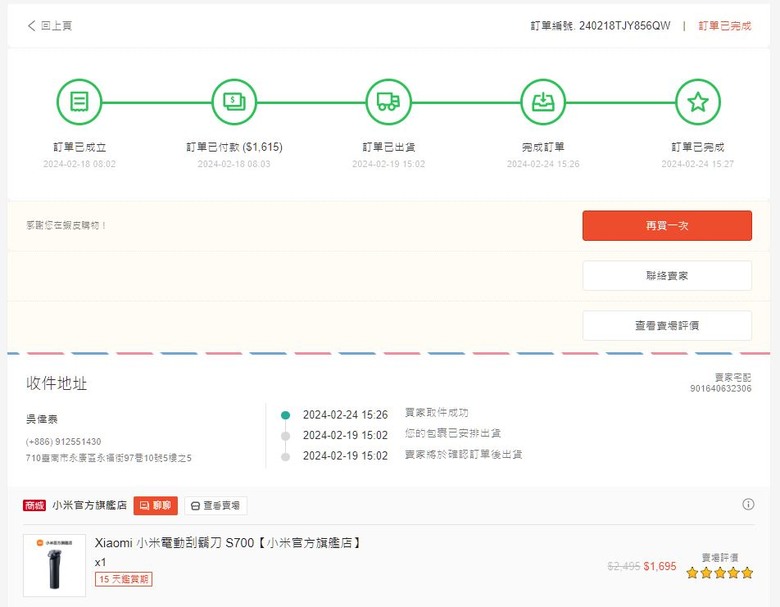Screen dimensions: 780x607
Task: Click the 訂單已成立 receipt step icon
Action: pyautogui.click(x=79, y=102)
